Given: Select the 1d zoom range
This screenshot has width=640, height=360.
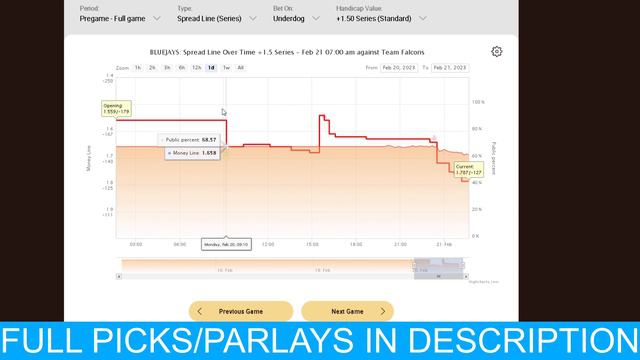Looking at the screenshot, I should (211, 68).
